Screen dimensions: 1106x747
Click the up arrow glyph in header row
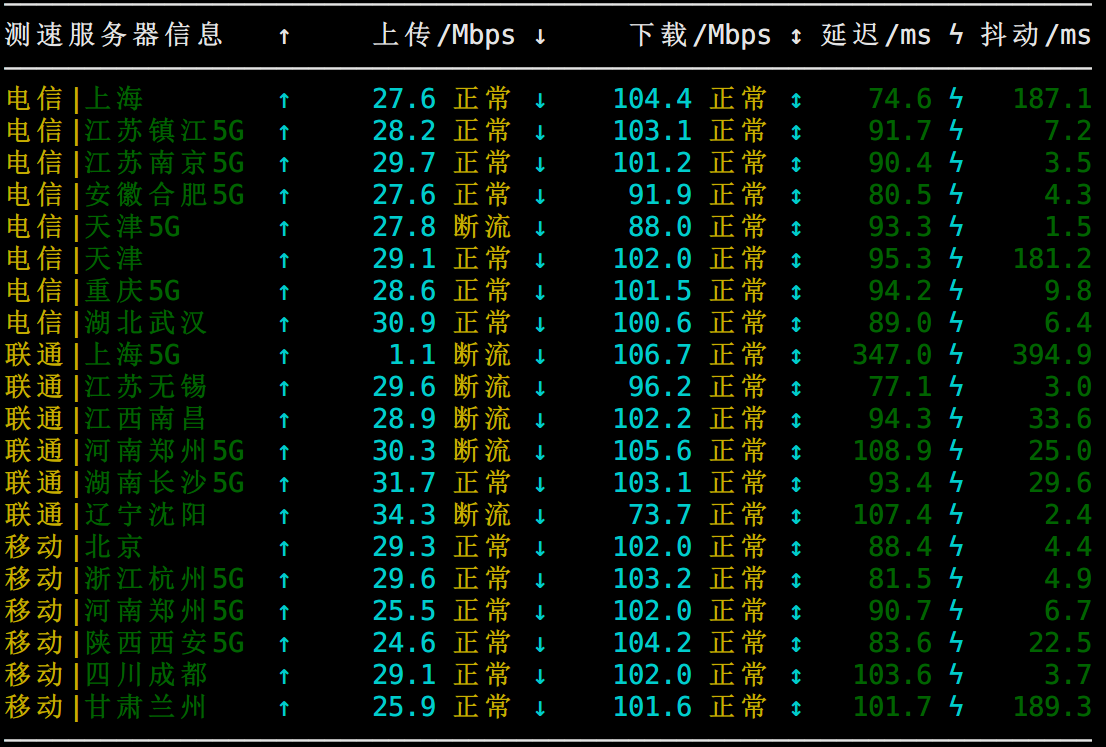(x=284, y=36)
